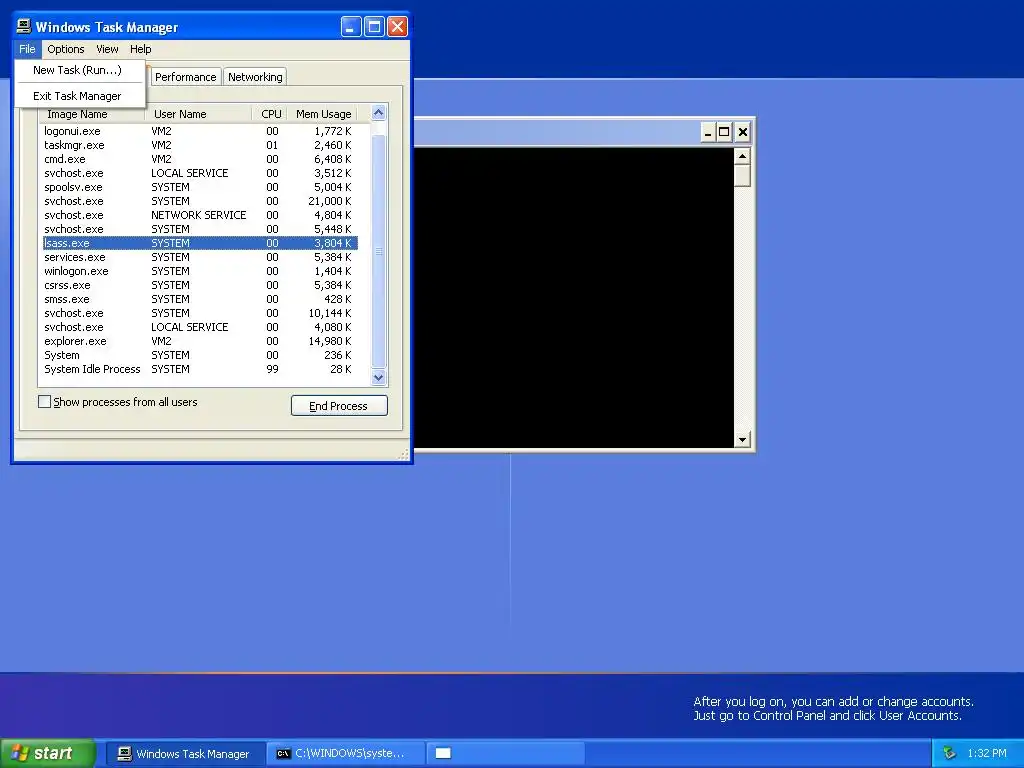Select the taskmgr.exe process row

[199, 145]
